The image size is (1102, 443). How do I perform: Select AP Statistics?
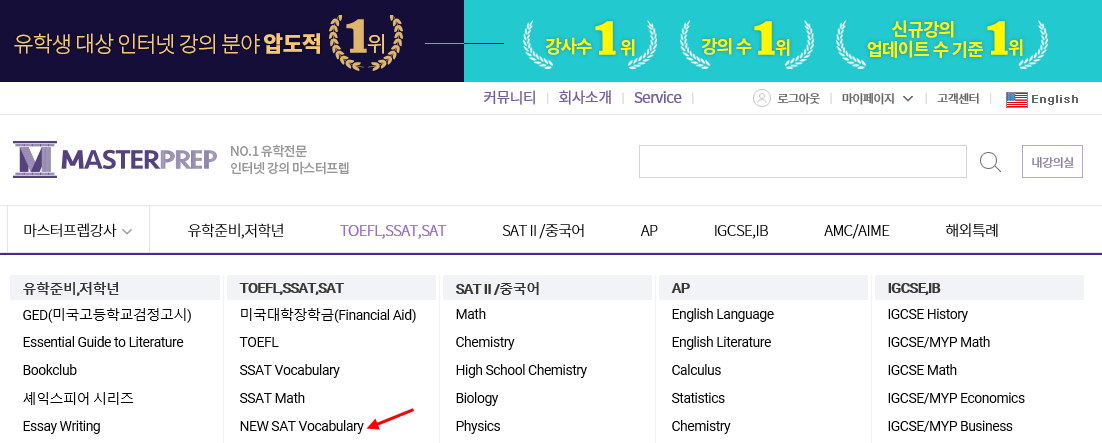(x=698, y=398)
